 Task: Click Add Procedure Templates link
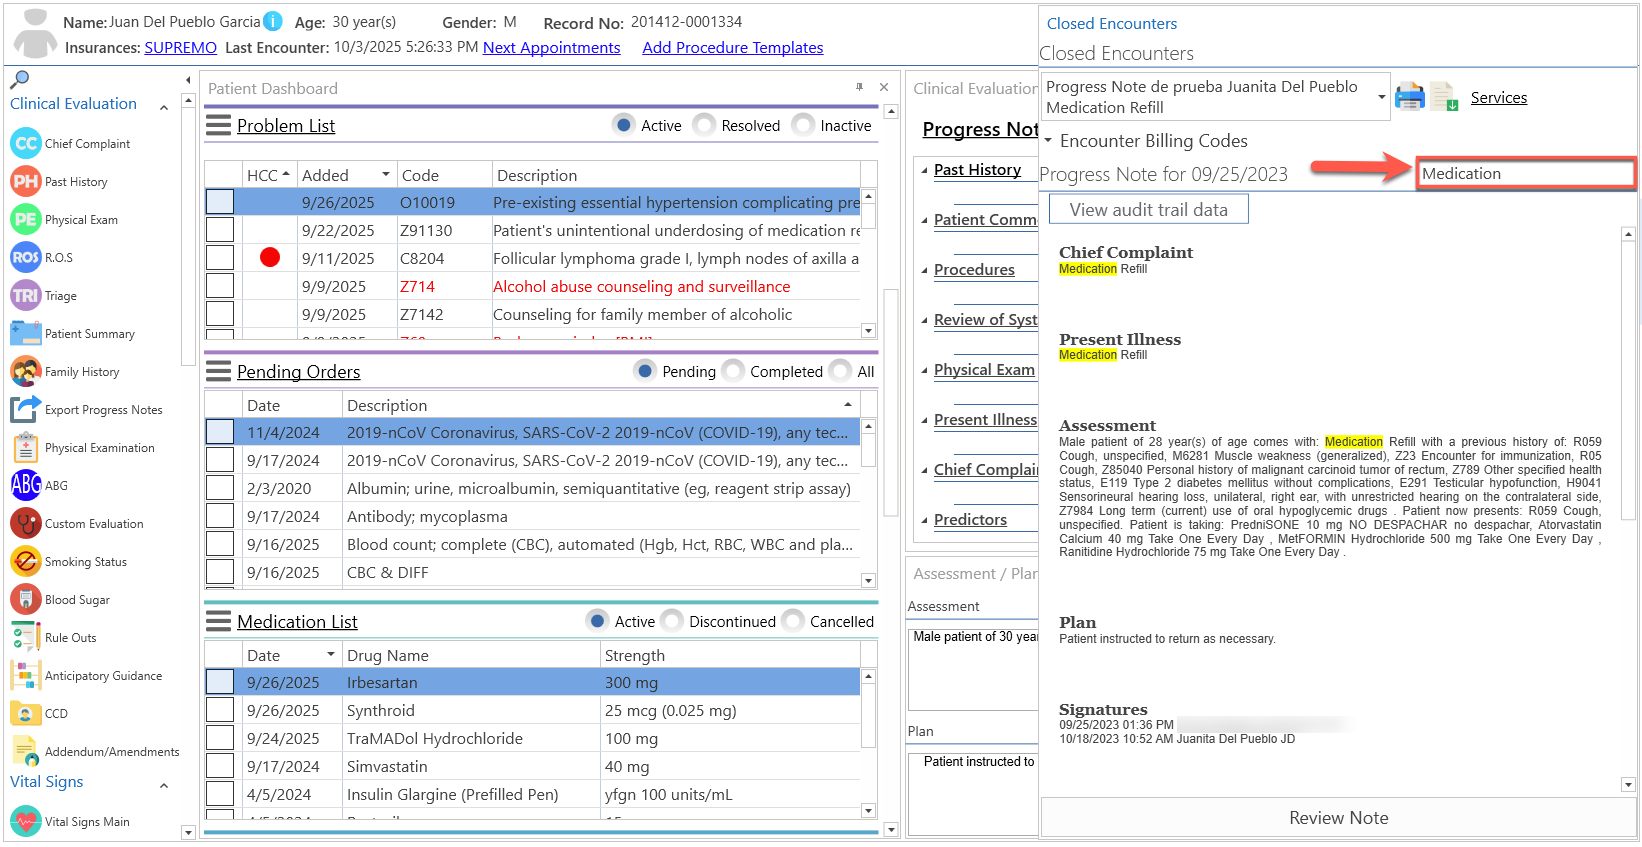[732, 47]
